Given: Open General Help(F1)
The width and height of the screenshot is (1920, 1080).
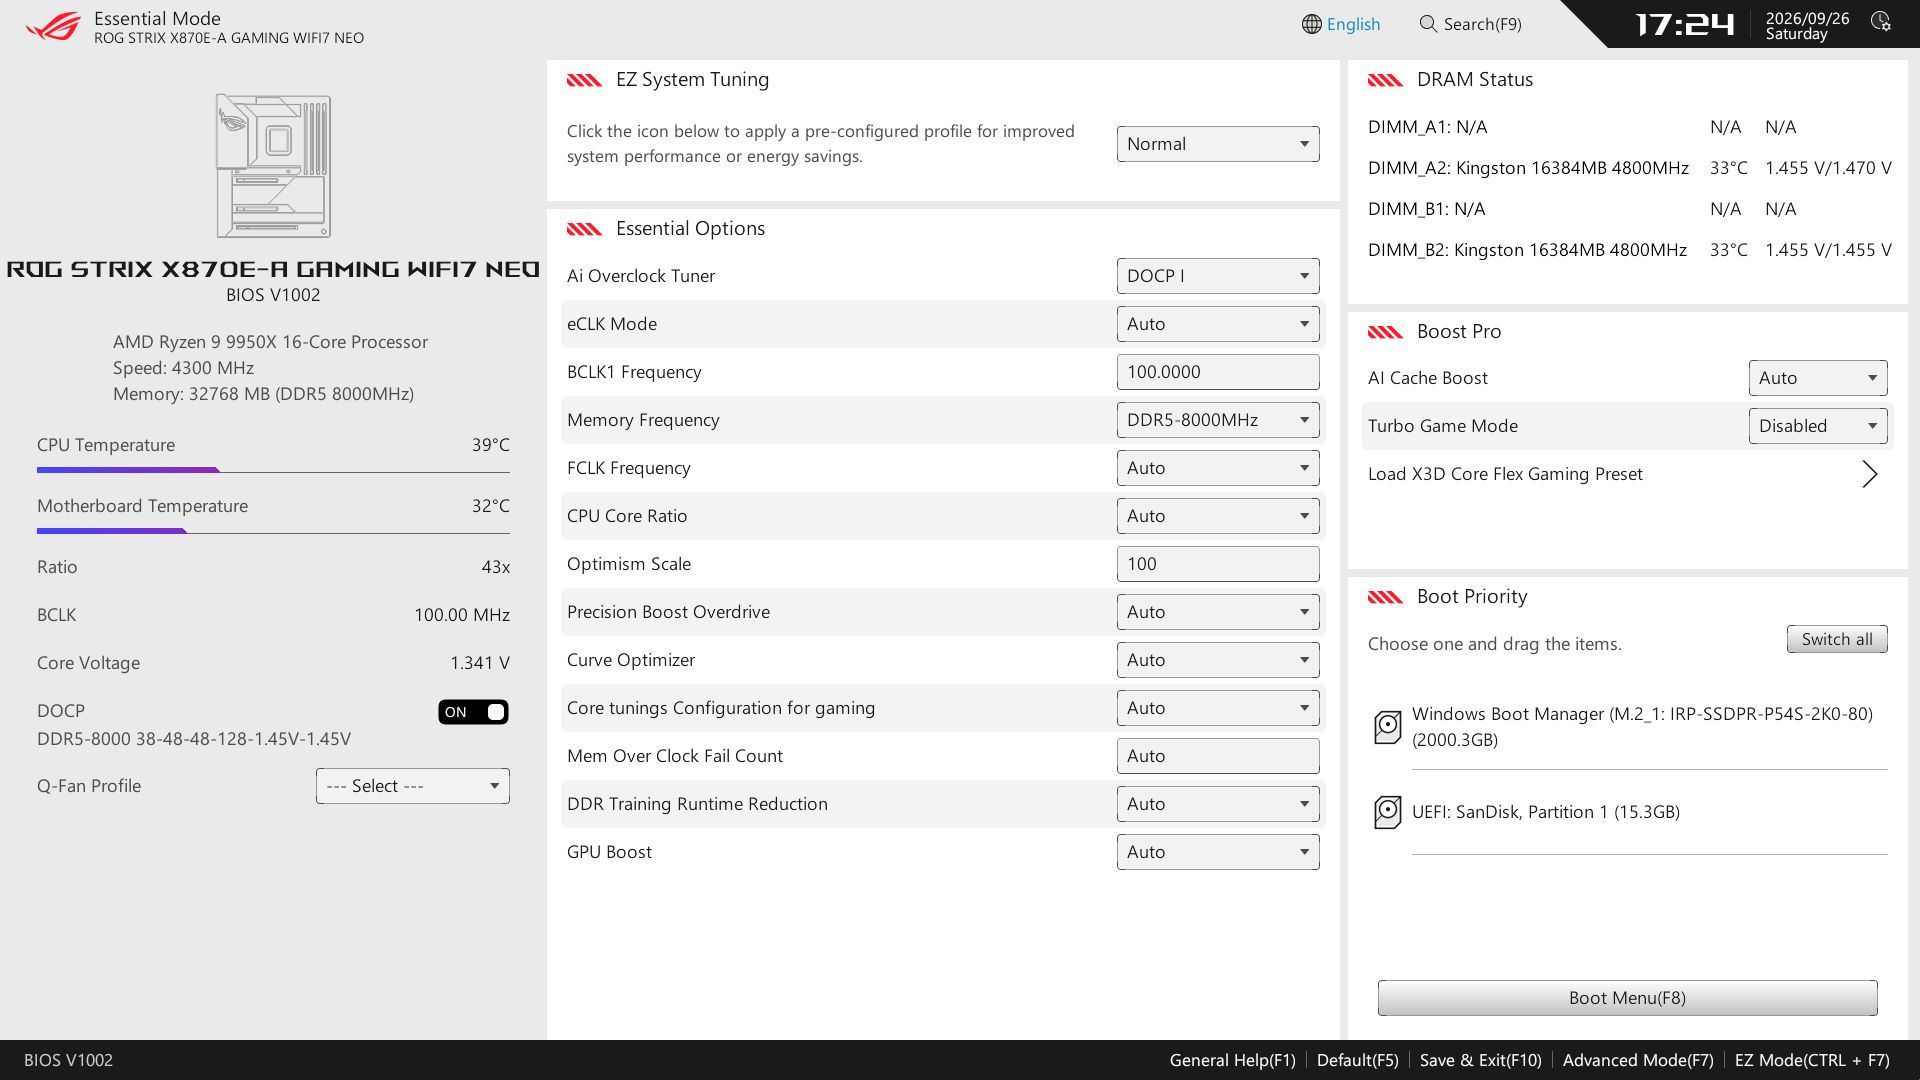Looking at the screenshot, I should (x=1232, y=1060).
